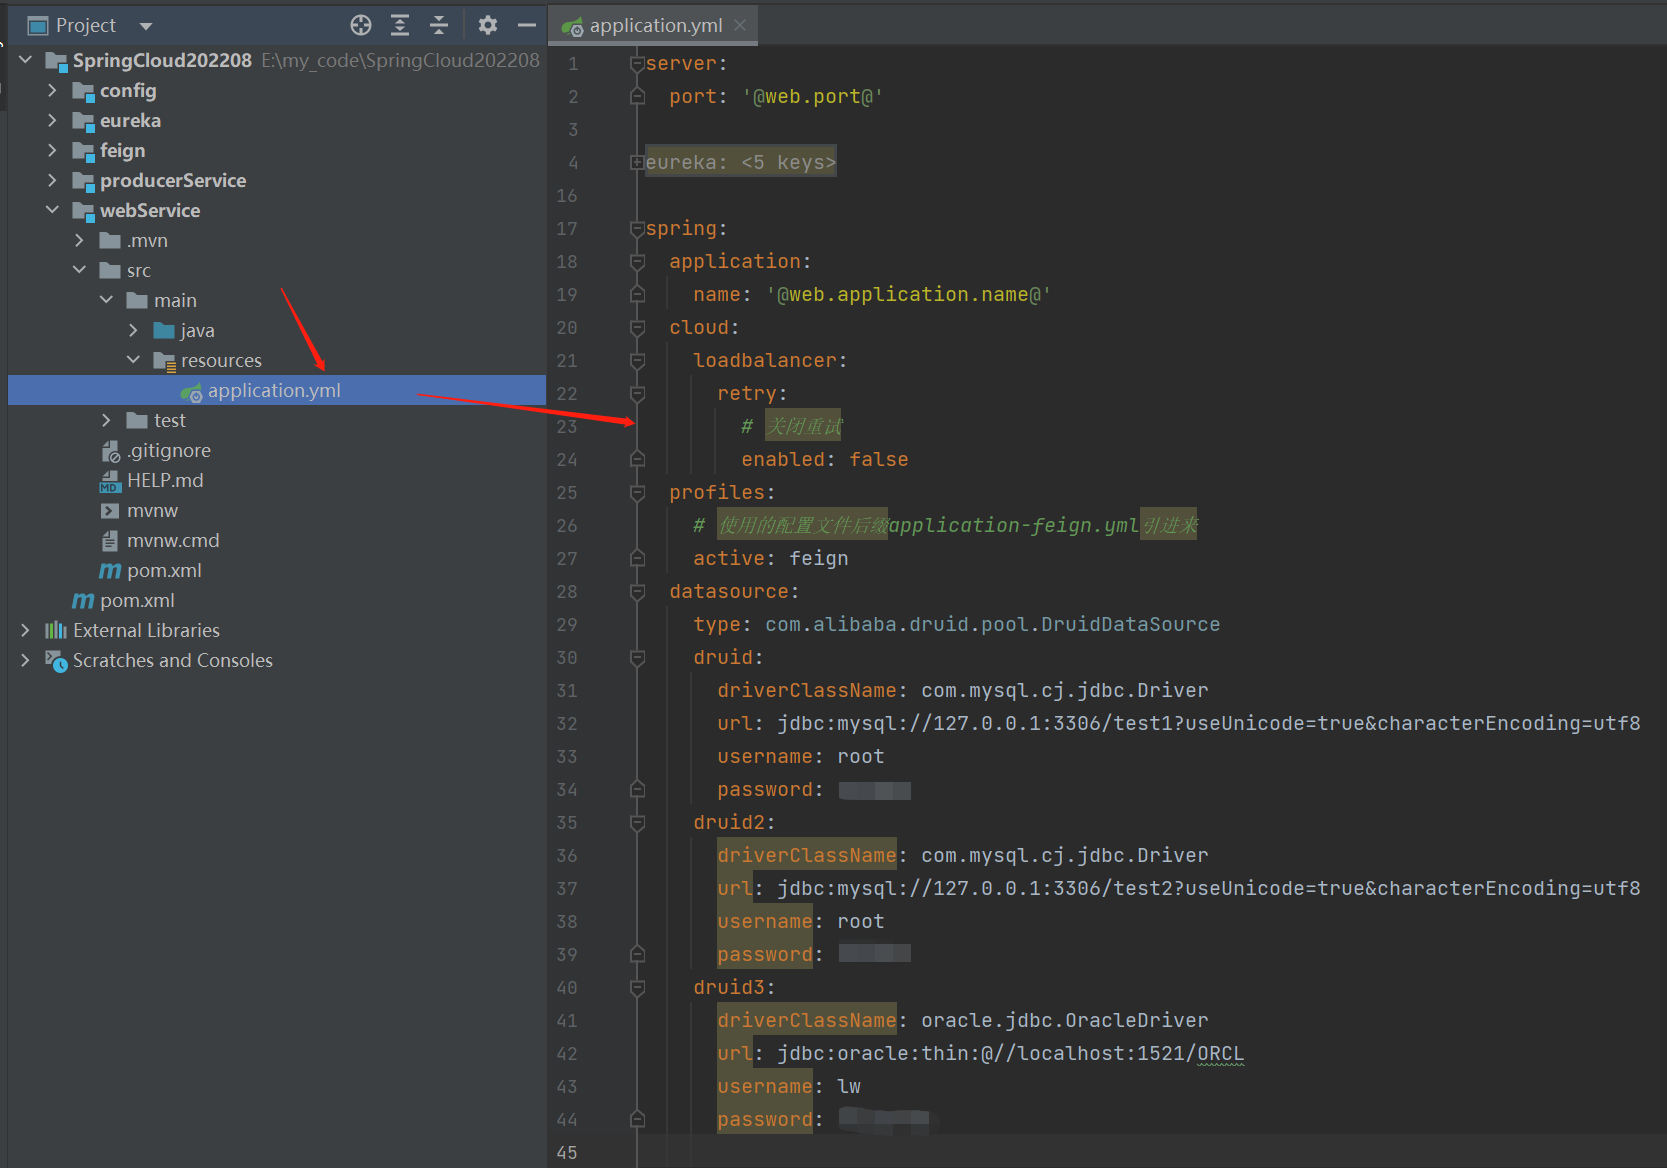Click 'enabled: false' on line 24

[x=825, y=459]
